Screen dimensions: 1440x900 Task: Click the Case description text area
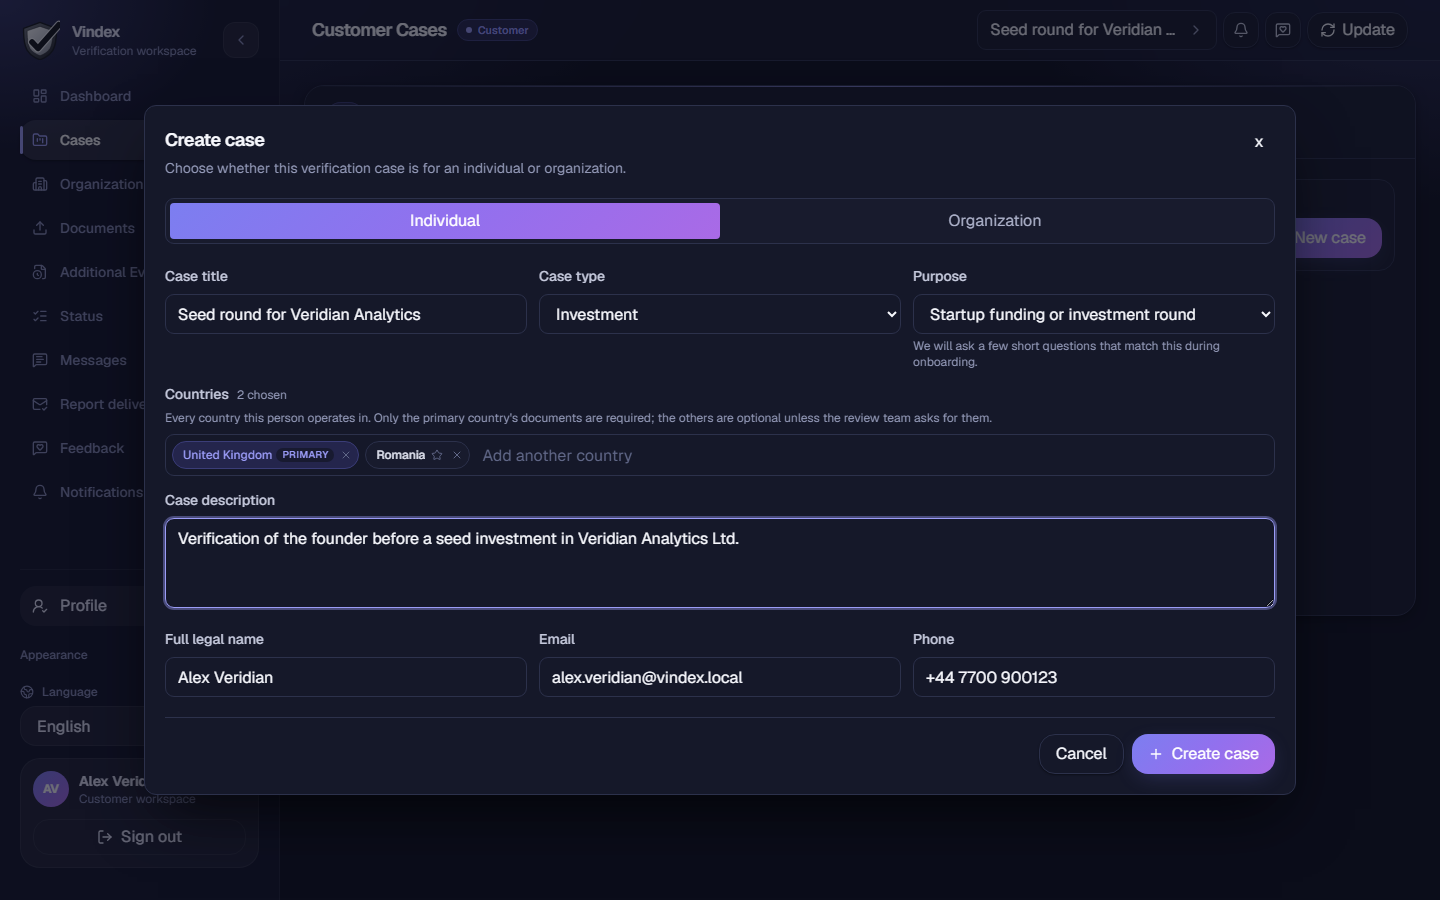(720, 563)
